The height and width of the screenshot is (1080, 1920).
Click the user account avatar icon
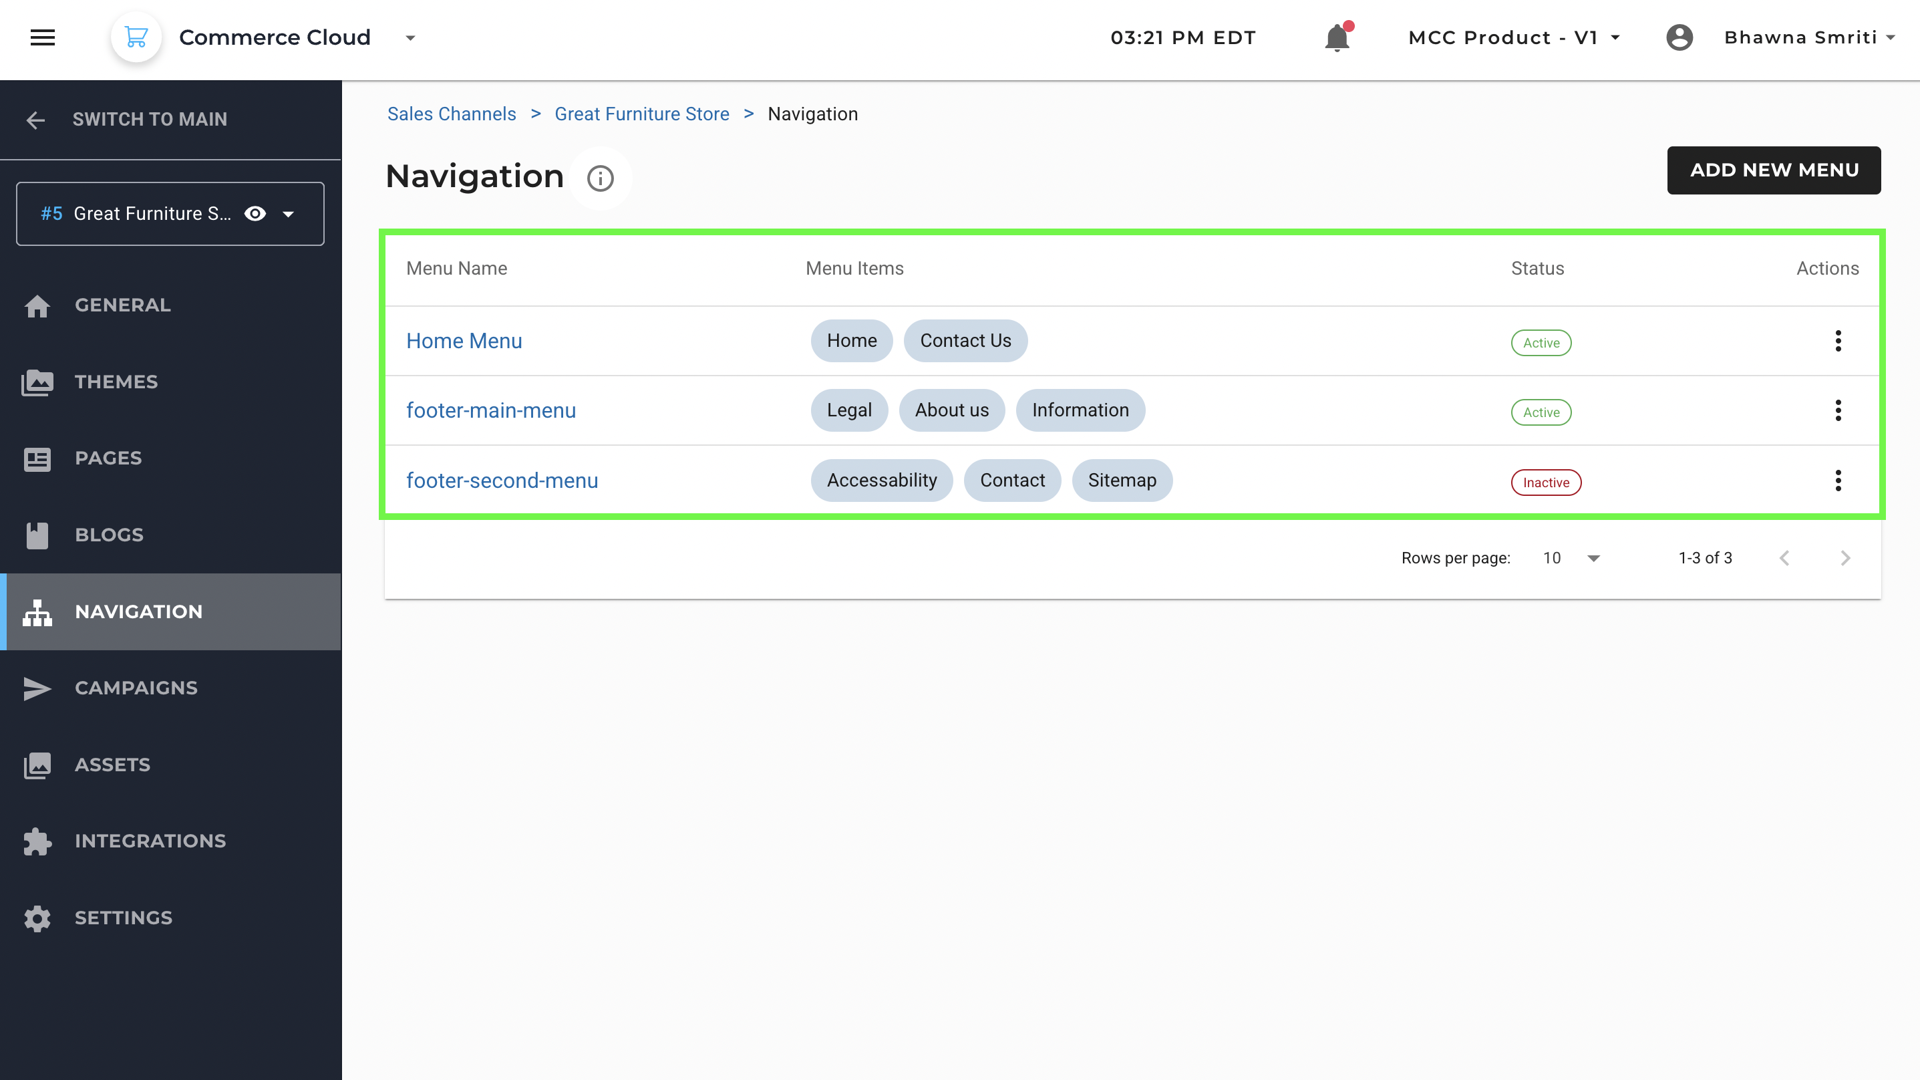pos(1680,38)
